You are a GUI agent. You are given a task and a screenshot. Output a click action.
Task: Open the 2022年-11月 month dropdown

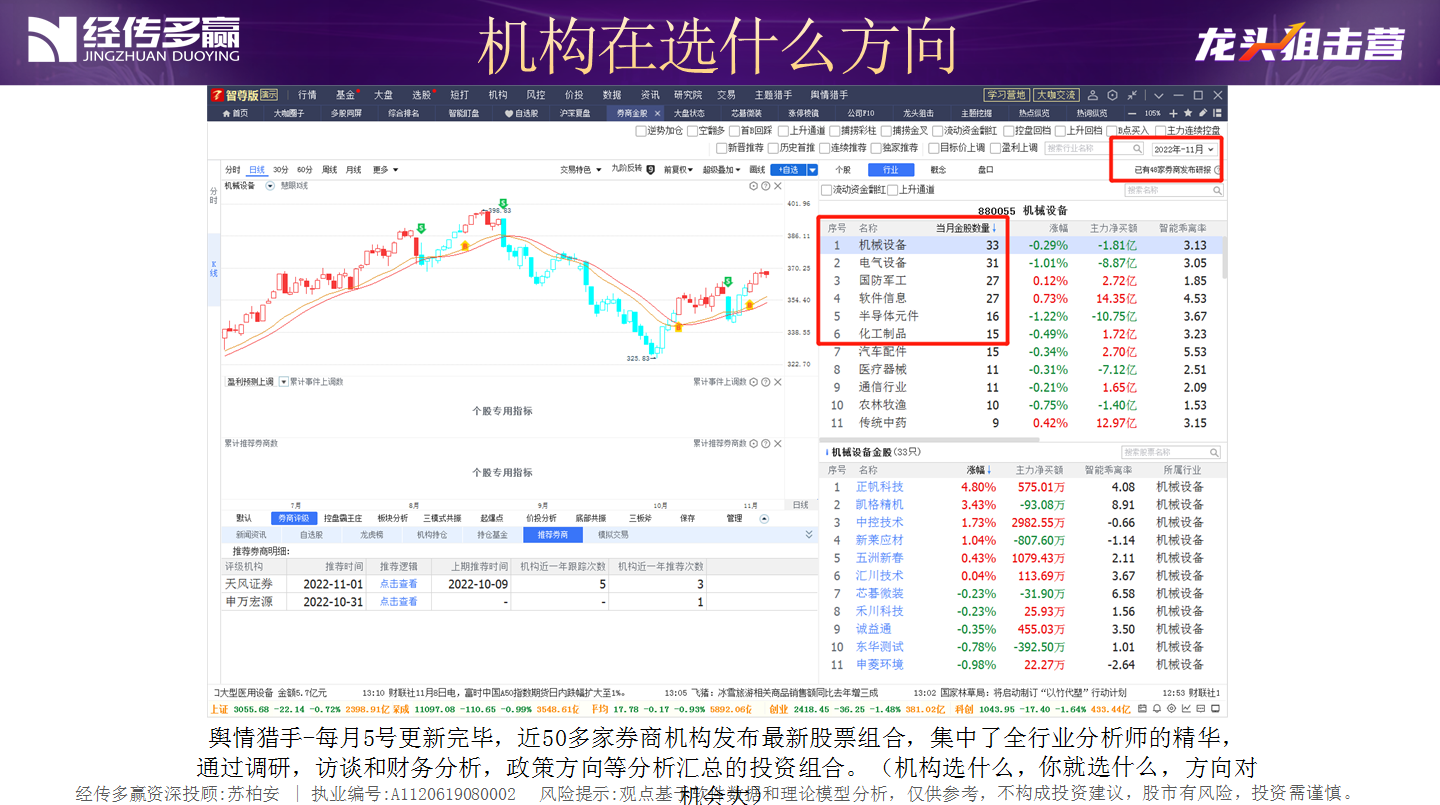coord(1184,148)
